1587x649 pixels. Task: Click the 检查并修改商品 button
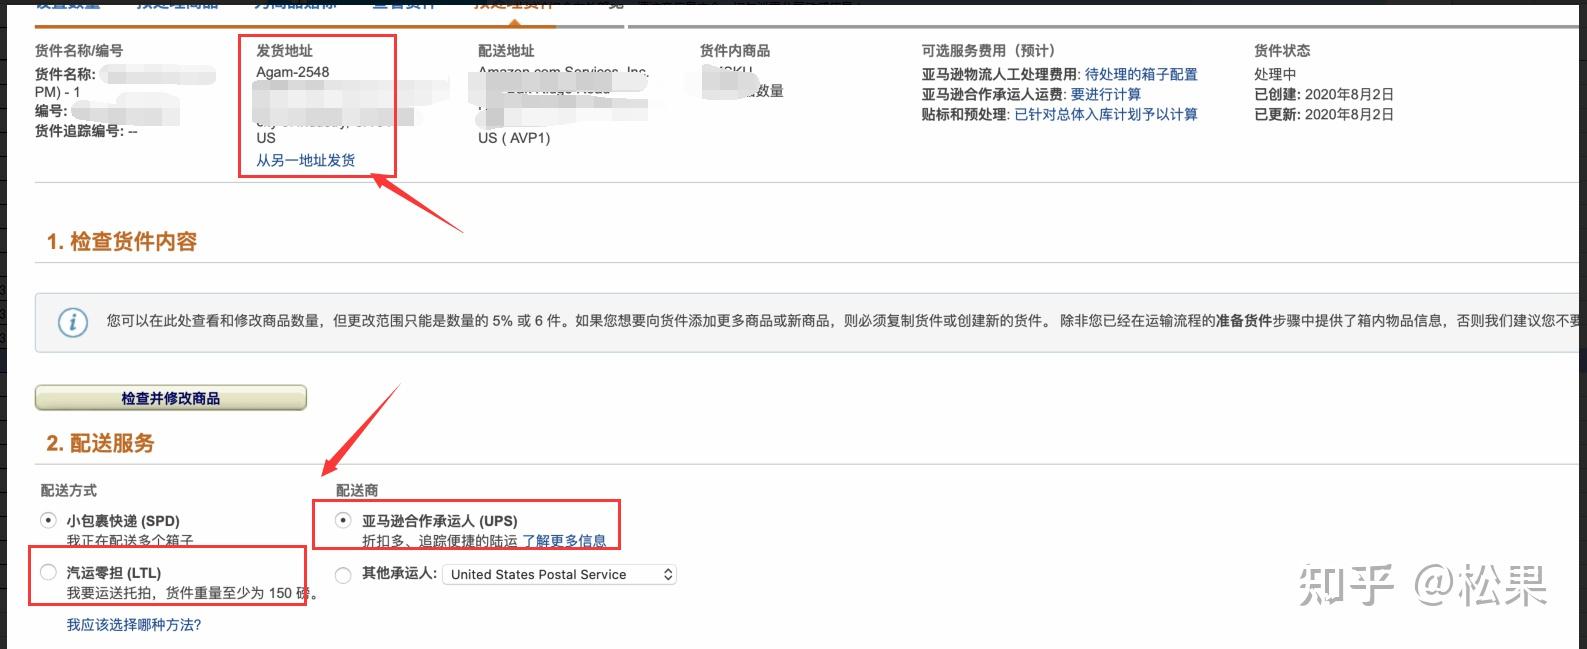point(171,398)
